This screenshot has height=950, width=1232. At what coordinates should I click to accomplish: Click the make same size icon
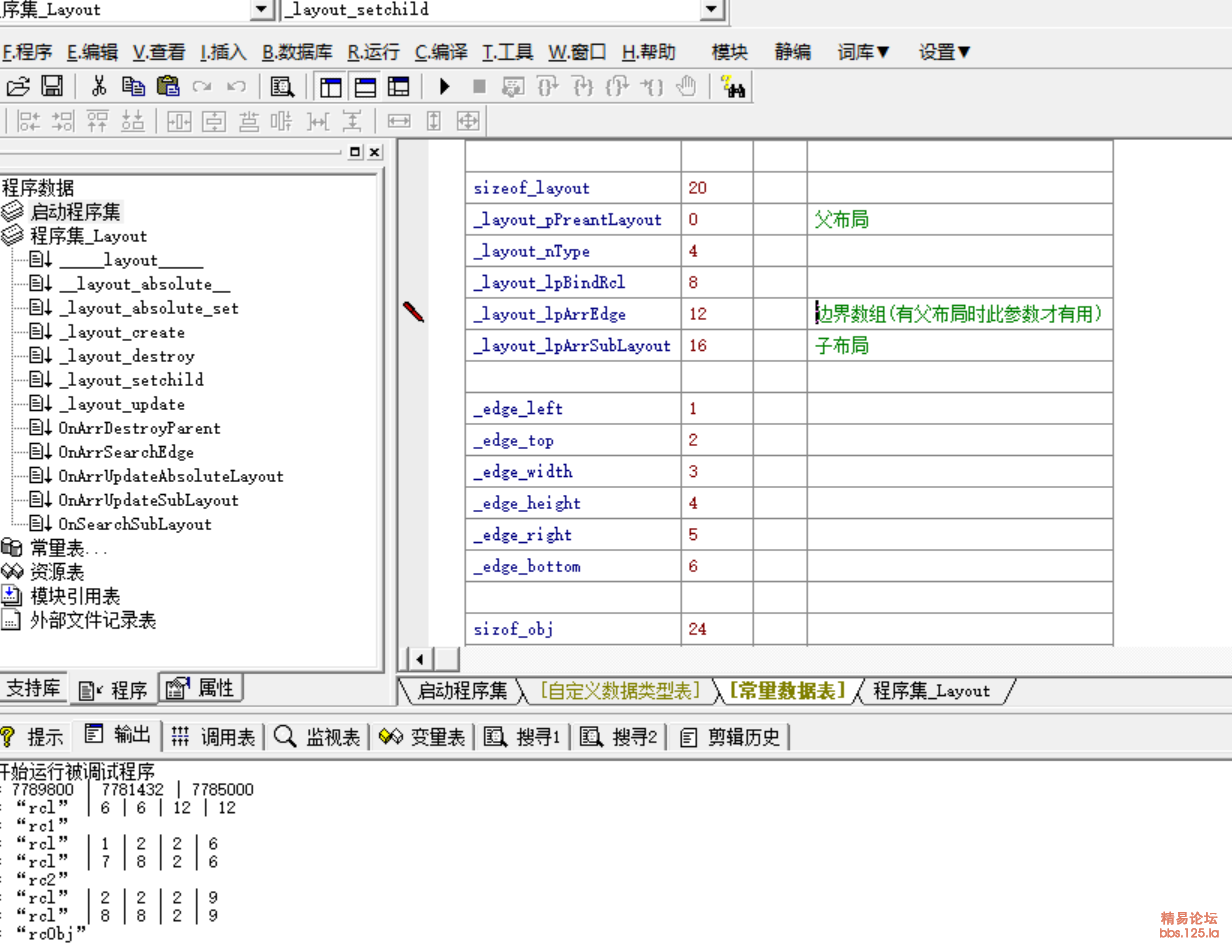[467, 122]
